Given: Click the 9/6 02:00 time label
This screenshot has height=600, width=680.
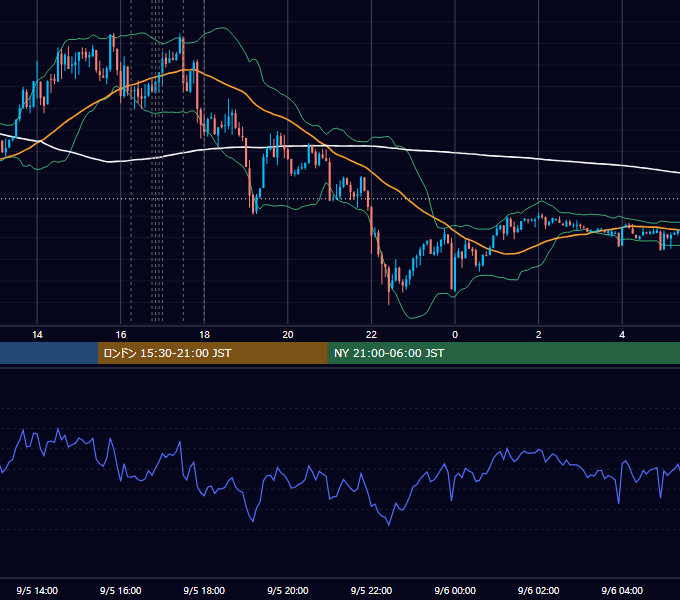Looking at the screenshot, I should pos(539,590).
